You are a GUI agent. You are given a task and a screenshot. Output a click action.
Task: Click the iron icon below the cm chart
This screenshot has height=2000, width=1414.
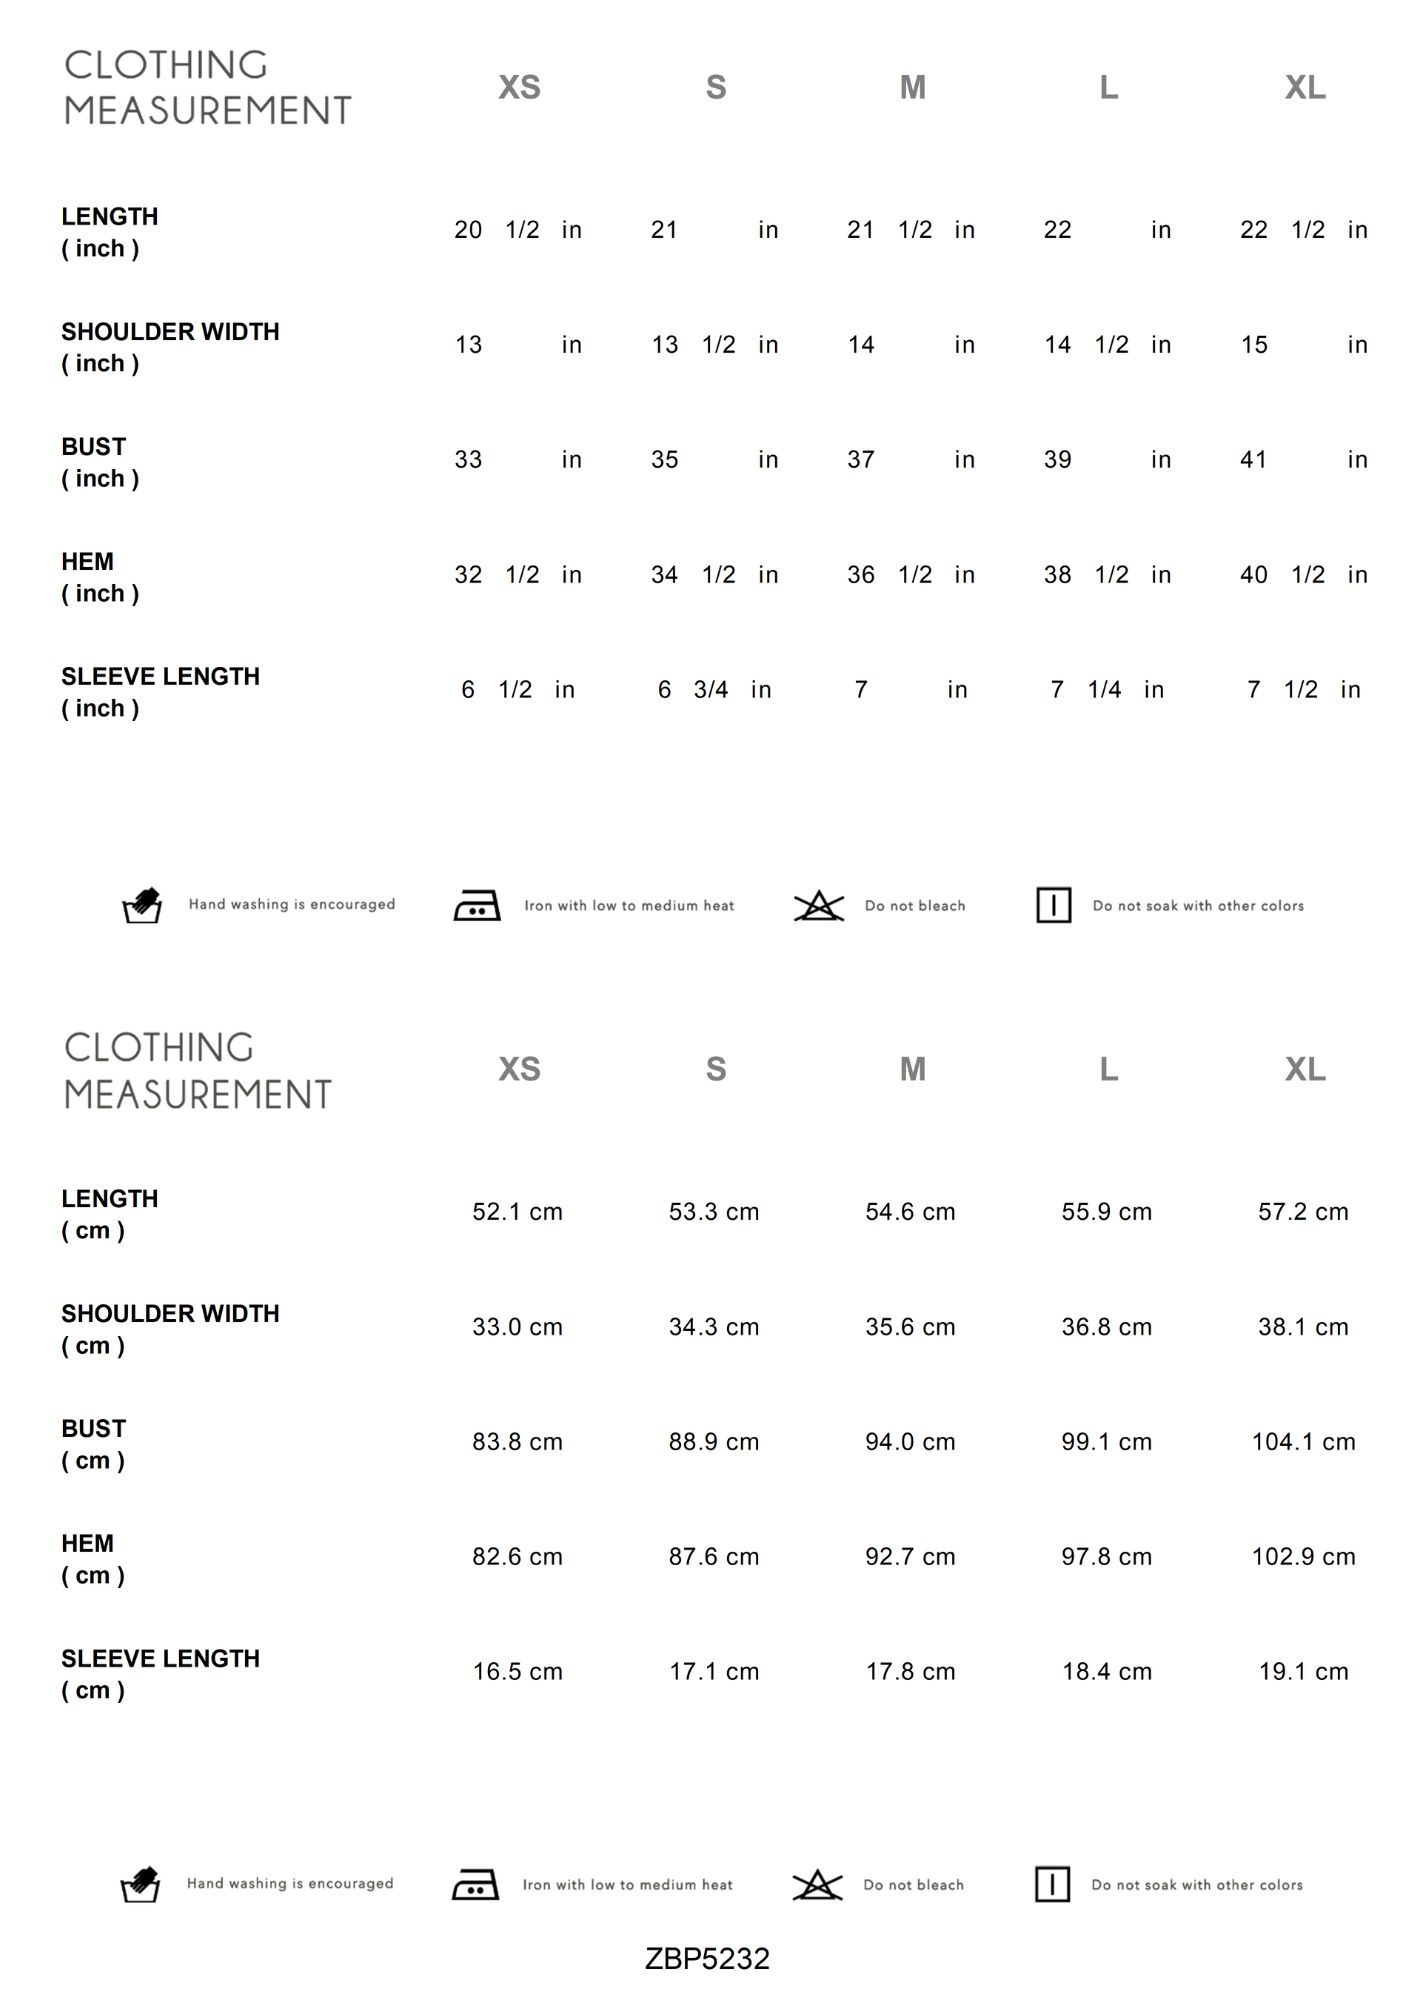pyautogui.click(x=475, y=1885)
